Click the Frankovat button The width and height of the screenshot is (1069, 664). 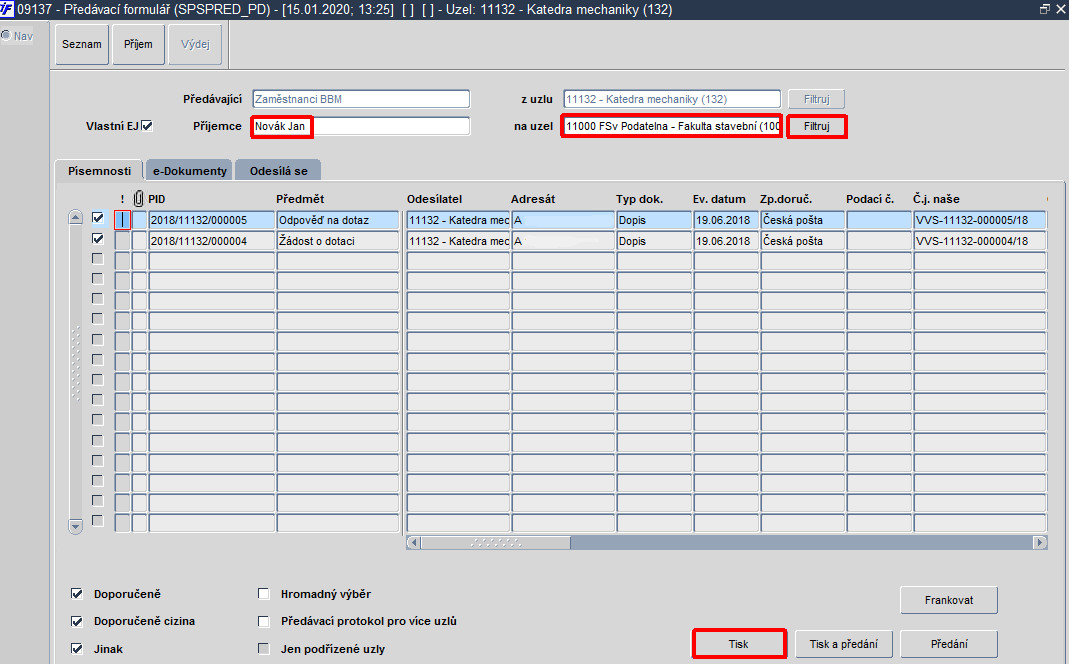coord(949,600)
